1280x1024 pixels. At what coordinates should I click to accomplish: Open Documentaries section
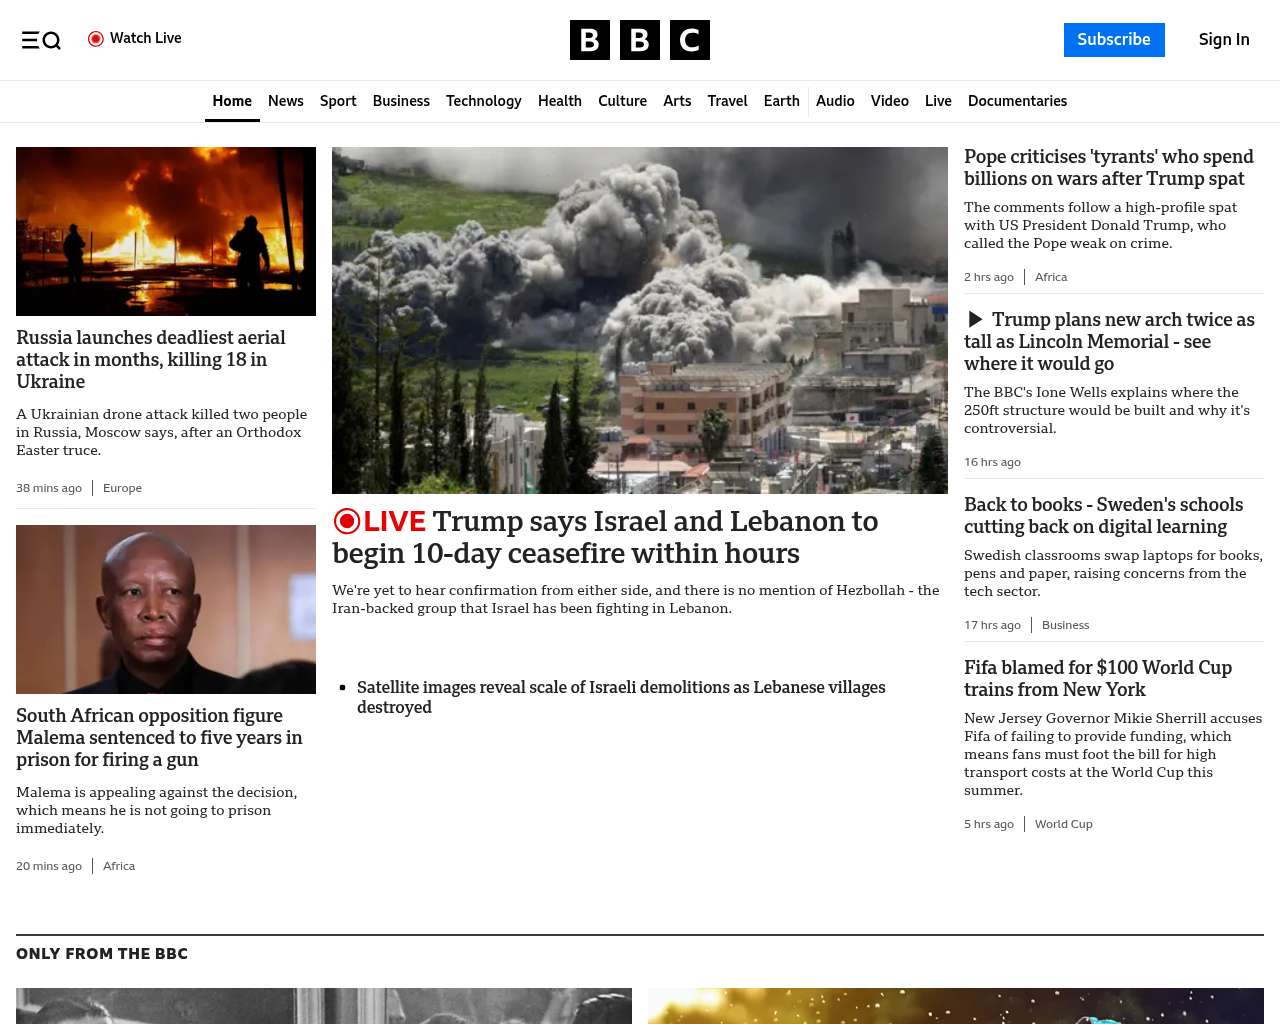click(x=1017, y=101)
